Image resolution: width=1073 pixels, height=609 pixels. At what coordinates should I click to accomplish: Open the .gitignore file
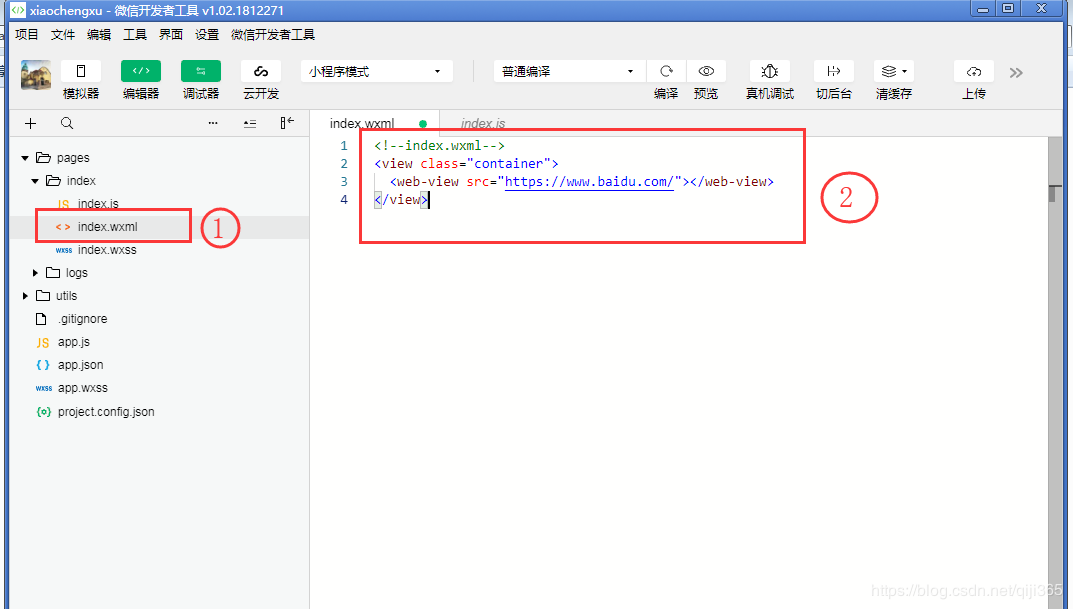82,319
